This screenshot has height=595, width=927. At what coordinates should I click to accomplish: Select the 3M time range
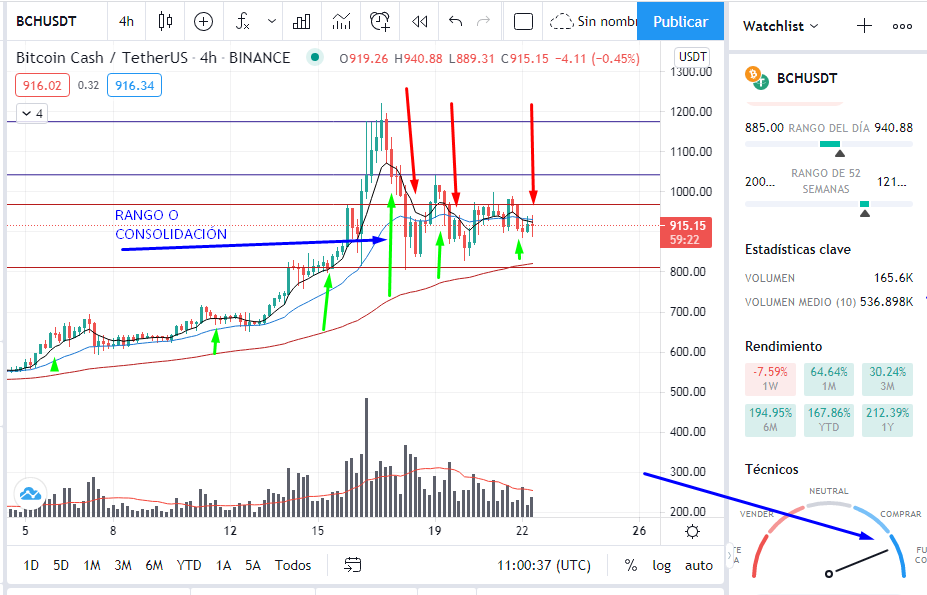(x=122, y=565)
